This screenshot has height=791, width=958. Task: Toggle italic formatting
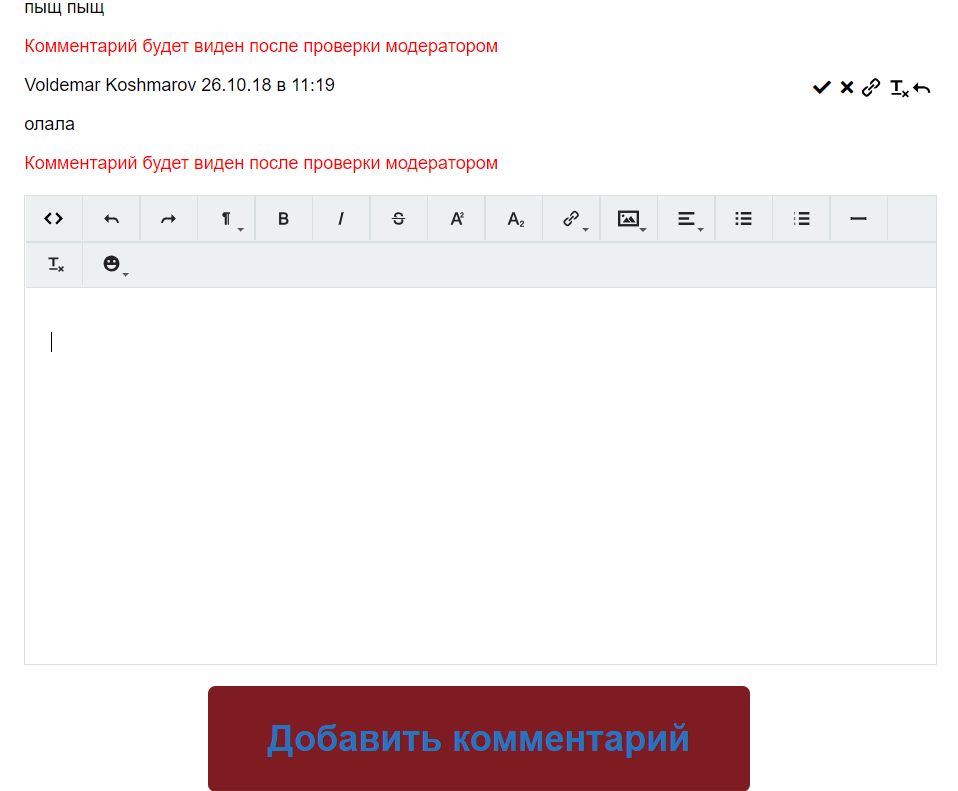tap(341, 219)
